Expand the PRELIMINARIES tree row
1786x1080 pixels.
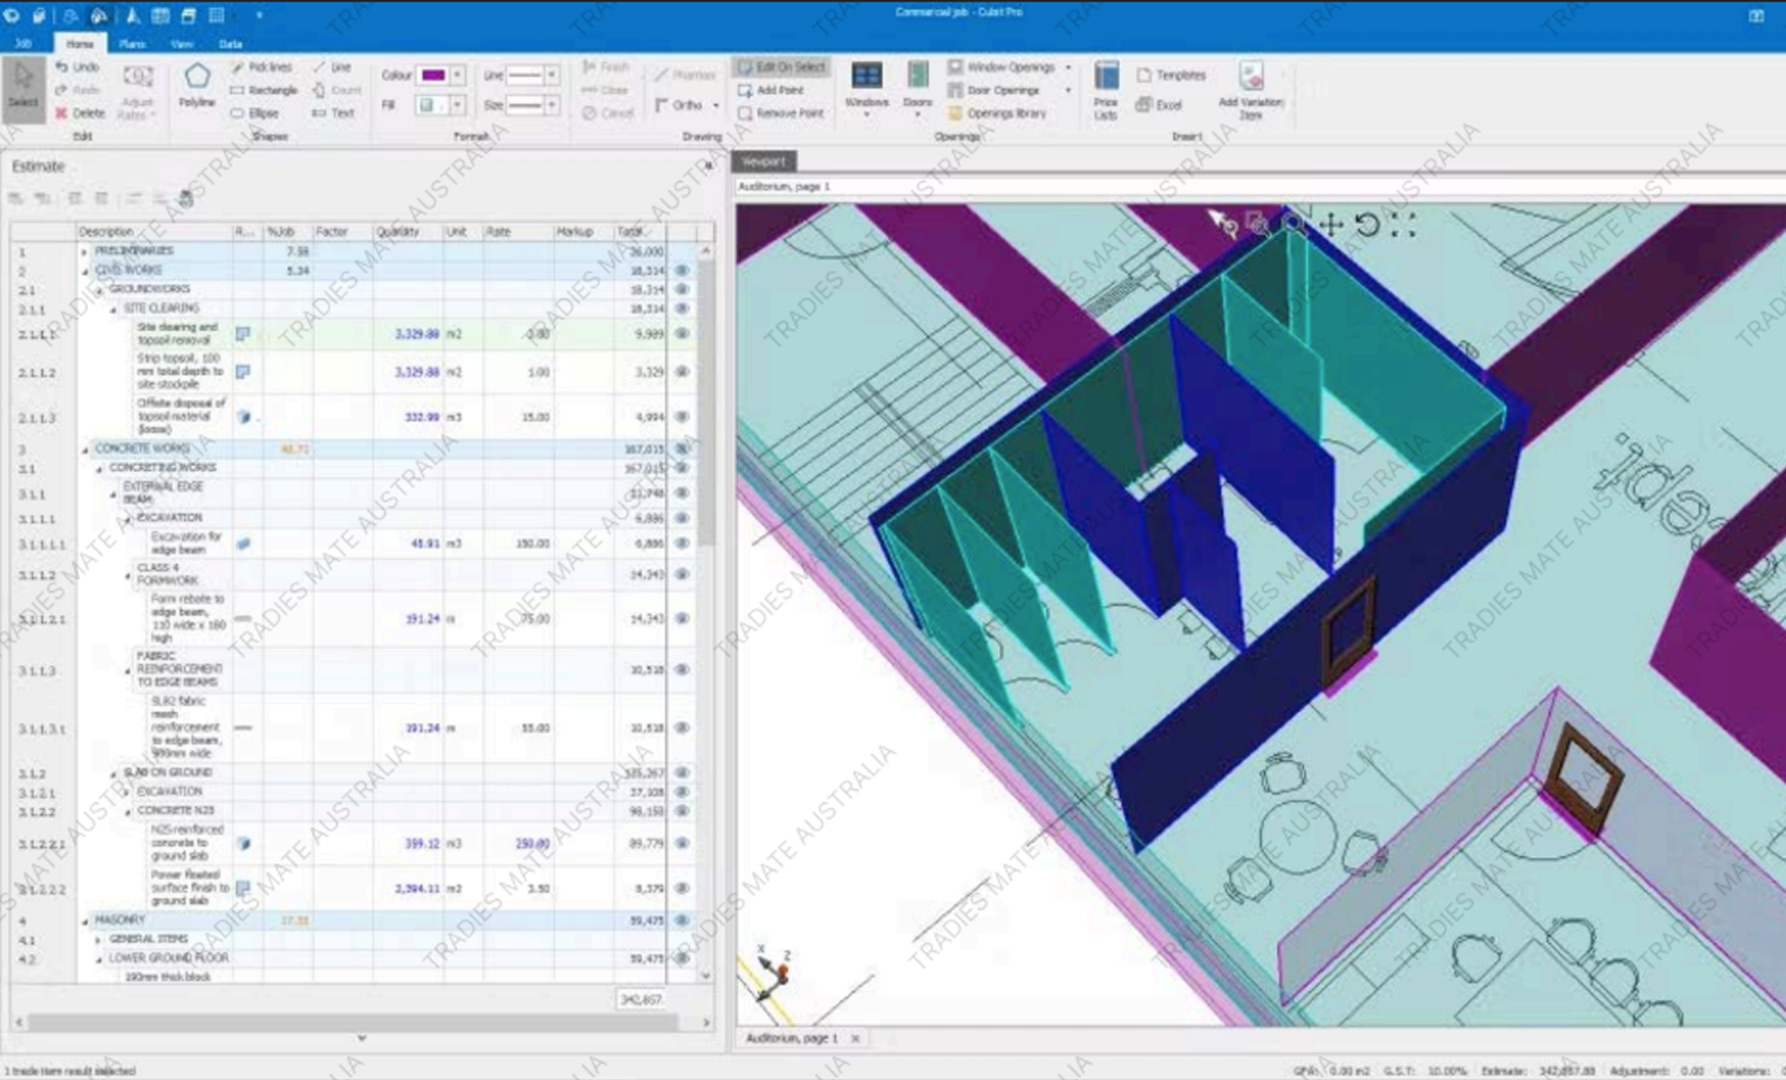[85, 252]
